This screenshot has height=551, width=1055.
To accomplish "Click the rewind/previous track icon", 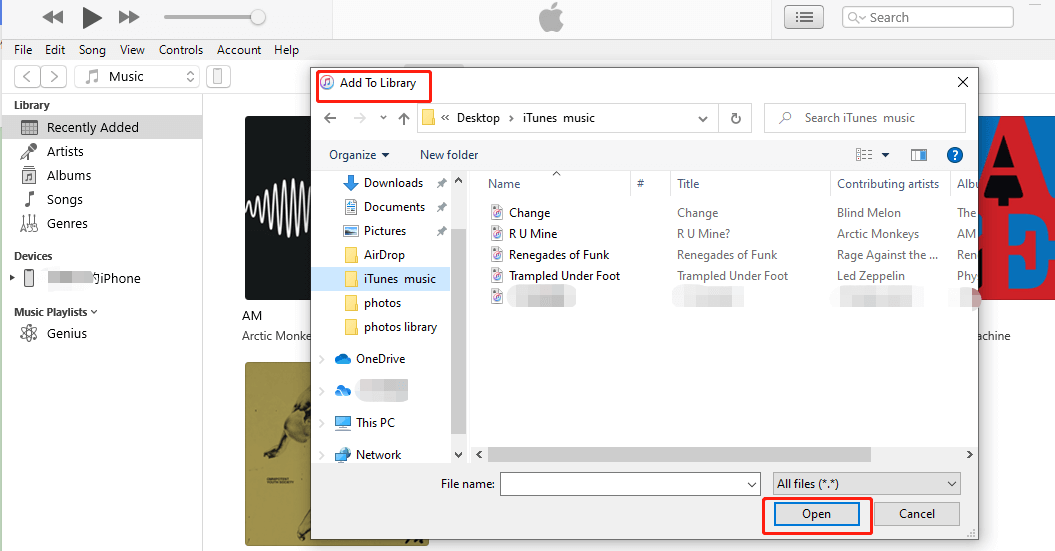I will click(53, 17).
